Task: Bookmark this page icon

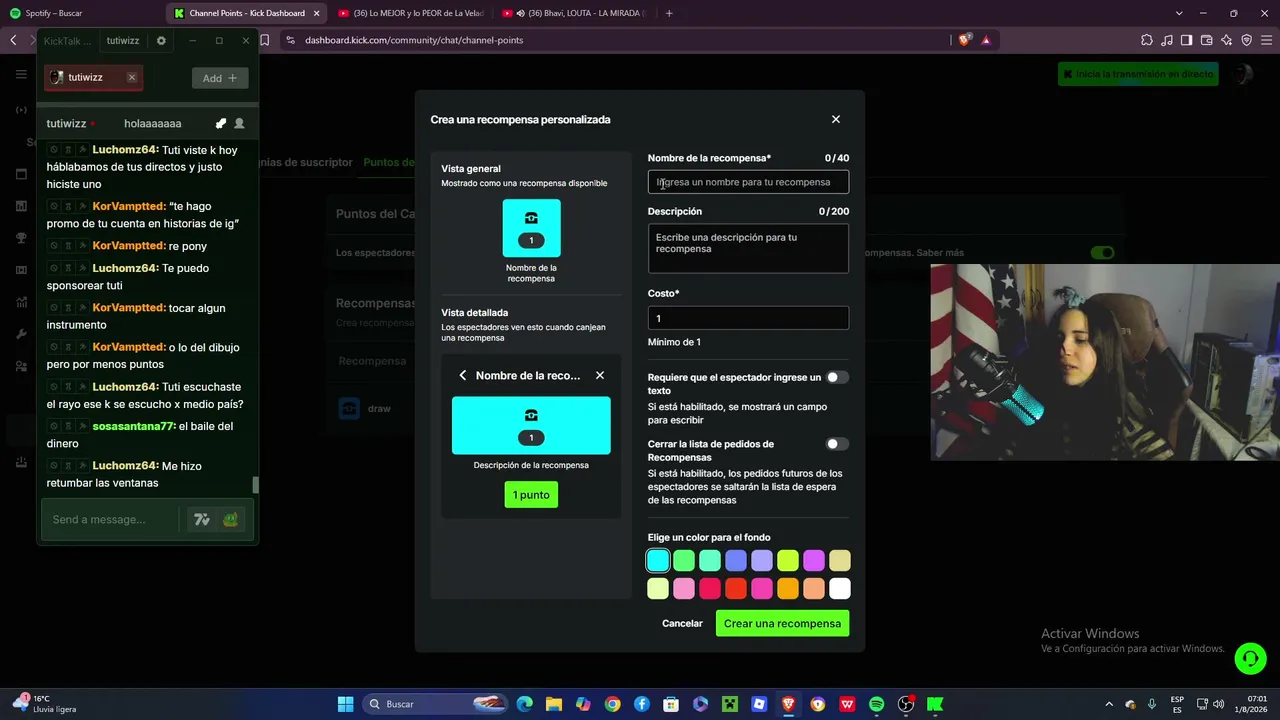Action: pos(265,40)
